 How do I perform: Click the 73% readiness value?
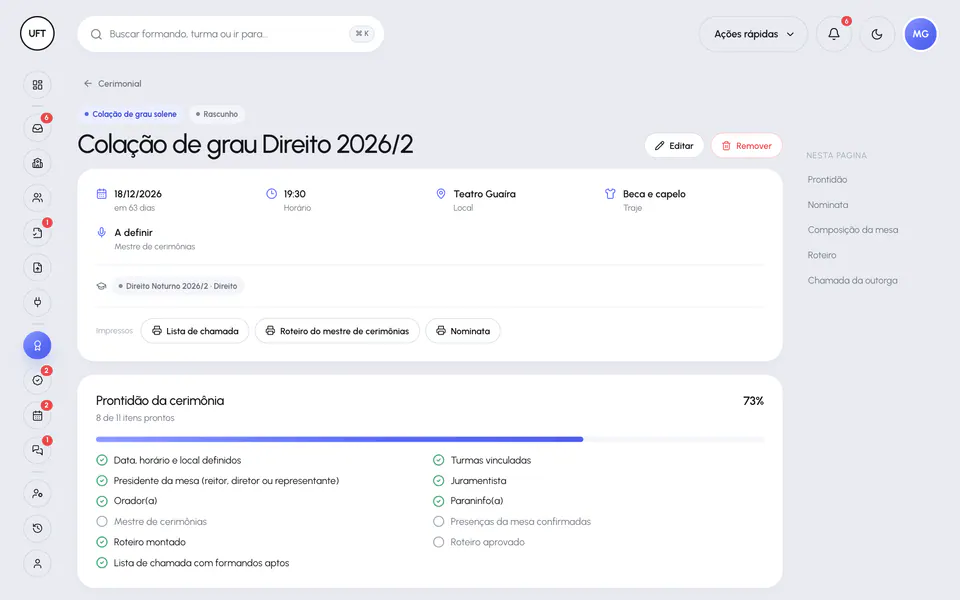pos(753,401)
